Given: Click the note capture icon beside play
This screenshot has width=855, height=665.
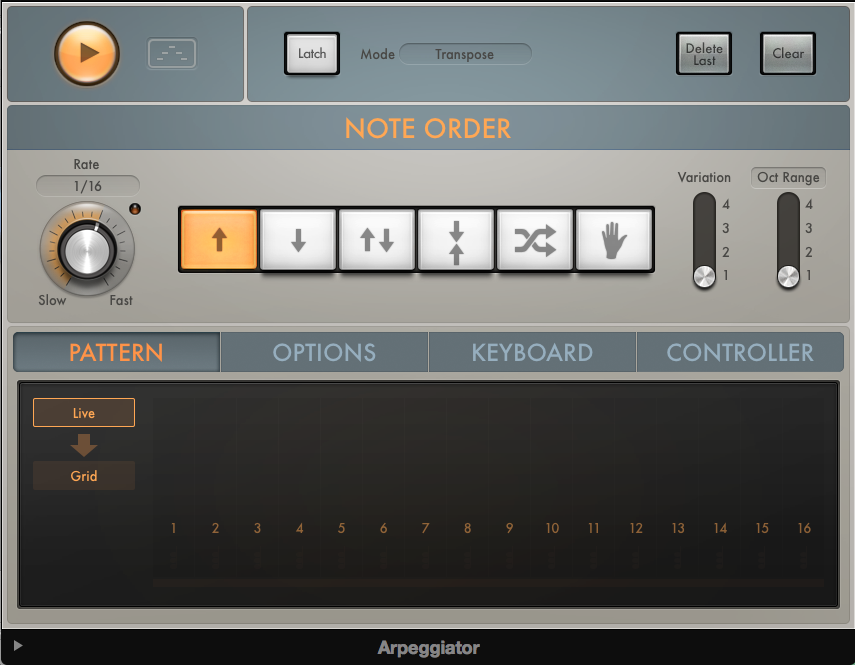Looking at the screenshot, I should [171, 54].
